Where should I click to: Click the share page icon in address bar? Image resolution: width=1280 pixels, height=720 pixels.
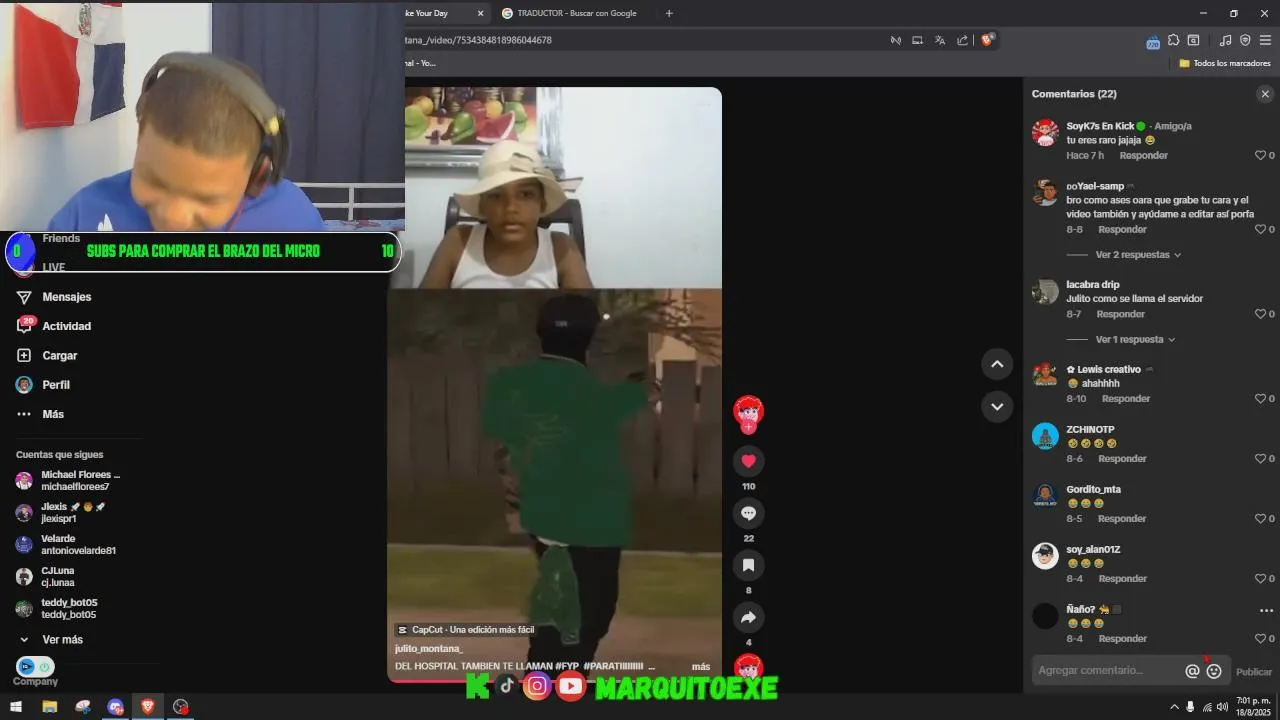[x=962, y=40]
